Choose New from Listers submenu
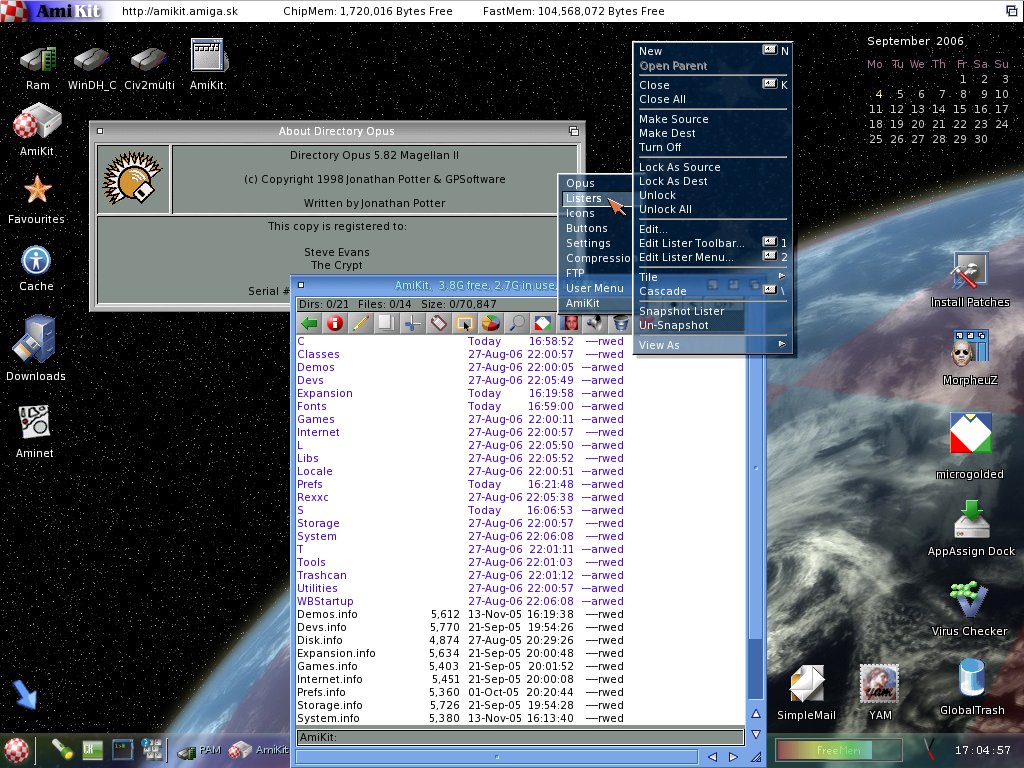Screen dimensions: 1024x768 (712, 51)
